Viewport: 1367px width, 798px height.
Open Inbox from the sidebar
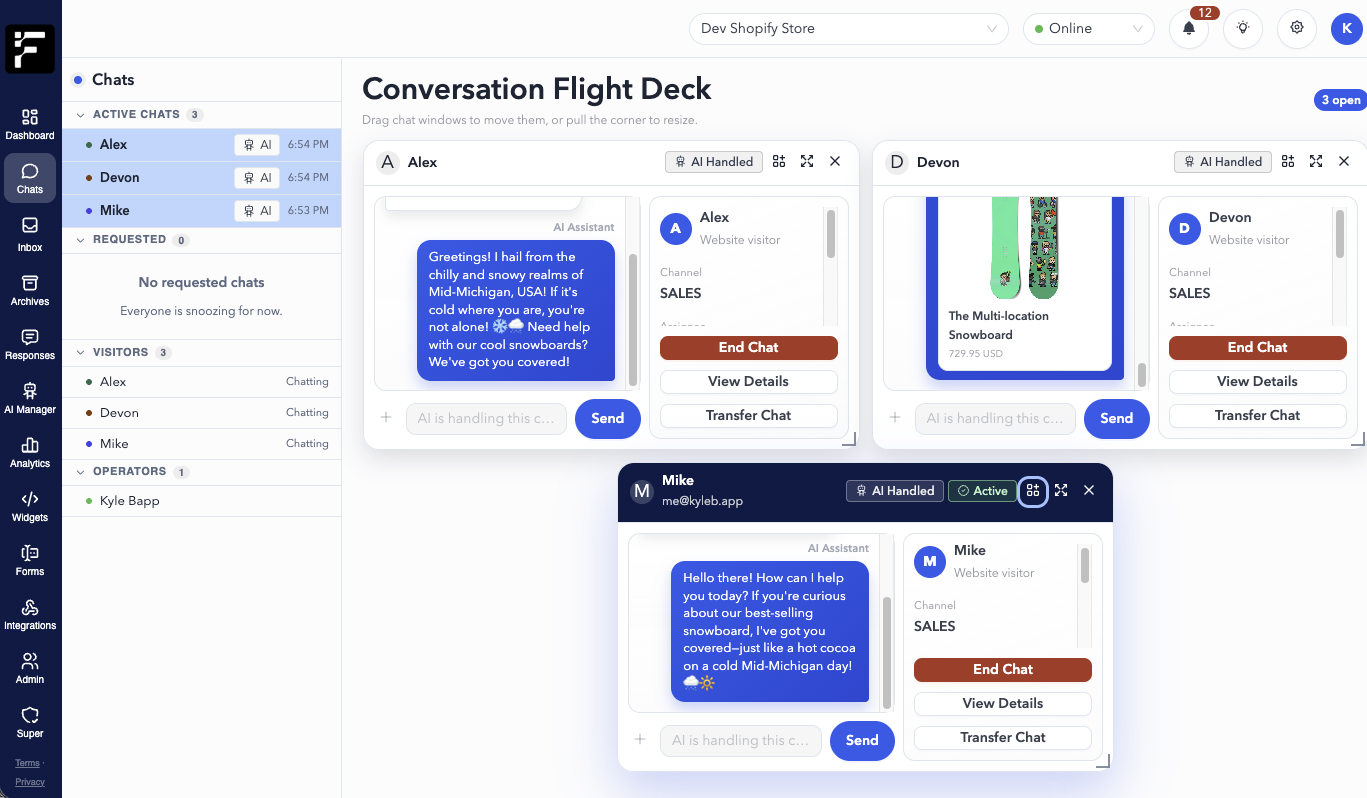point(30,235)
